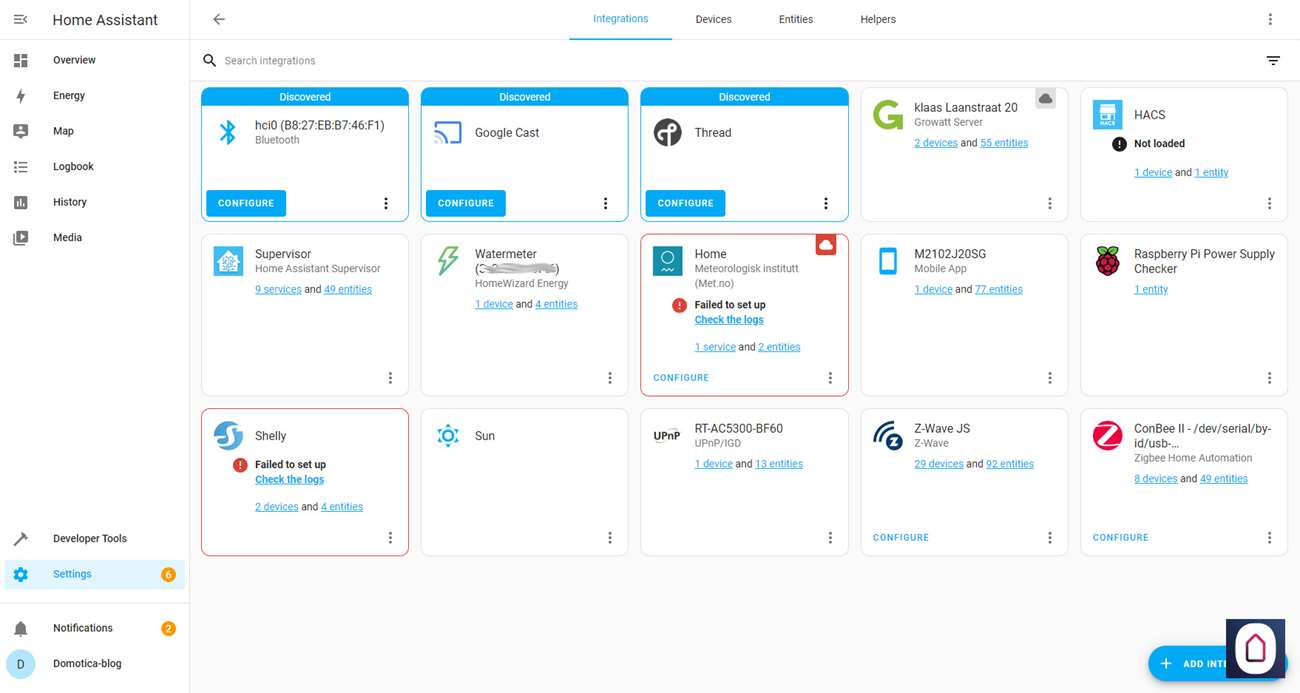The image size is (1300, 693).
Task: Collapse the sidebar with the menu icon
Action: pos(20,20)
